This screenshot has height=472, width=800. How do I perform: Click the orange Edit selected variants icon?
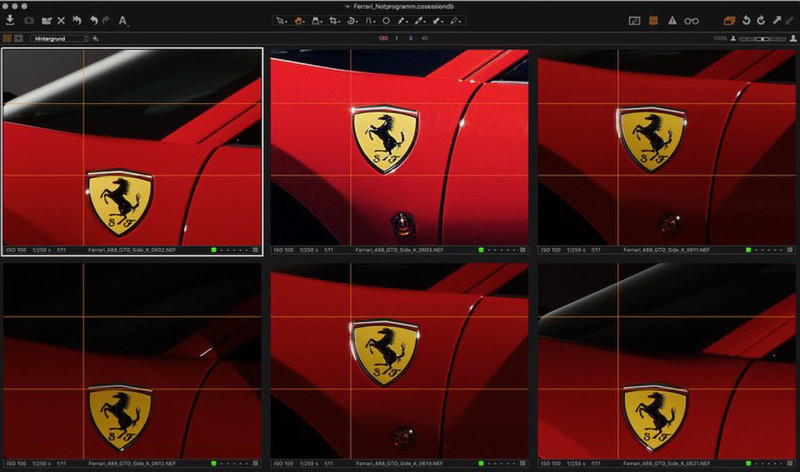(x=729, y=21)
